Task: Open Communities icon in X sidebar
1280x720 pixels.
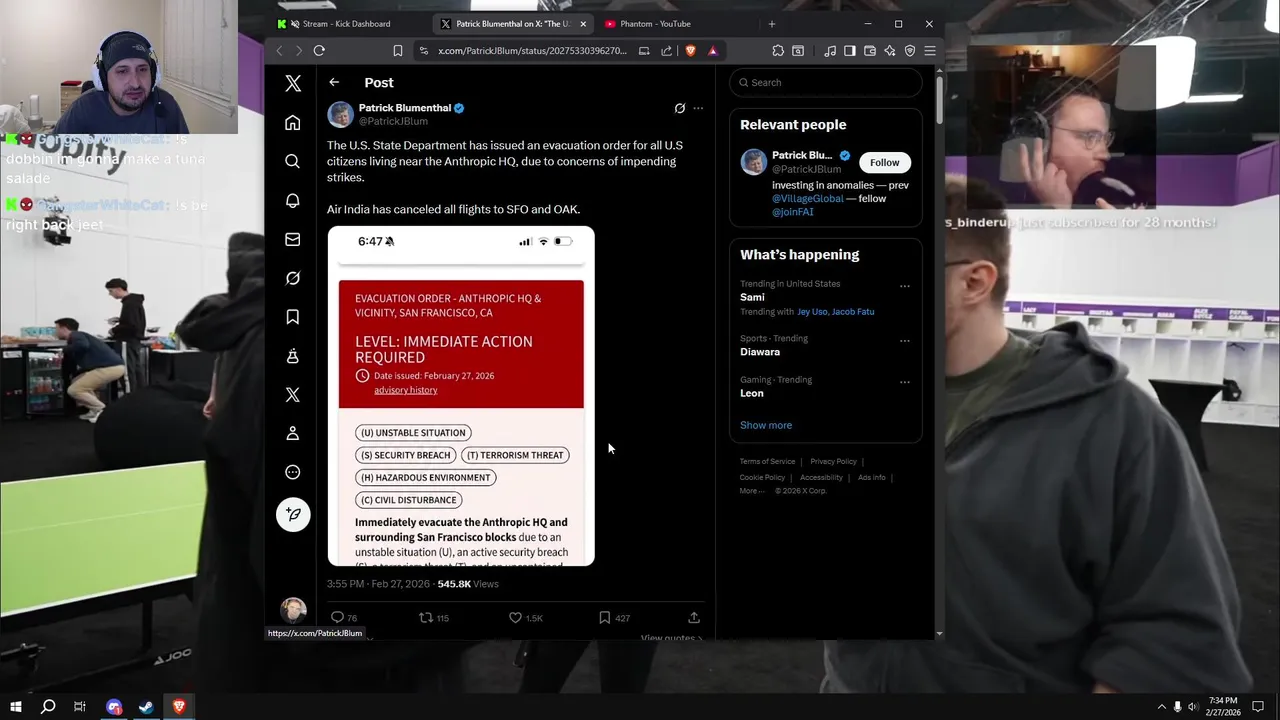Action: tap(292, 356)
